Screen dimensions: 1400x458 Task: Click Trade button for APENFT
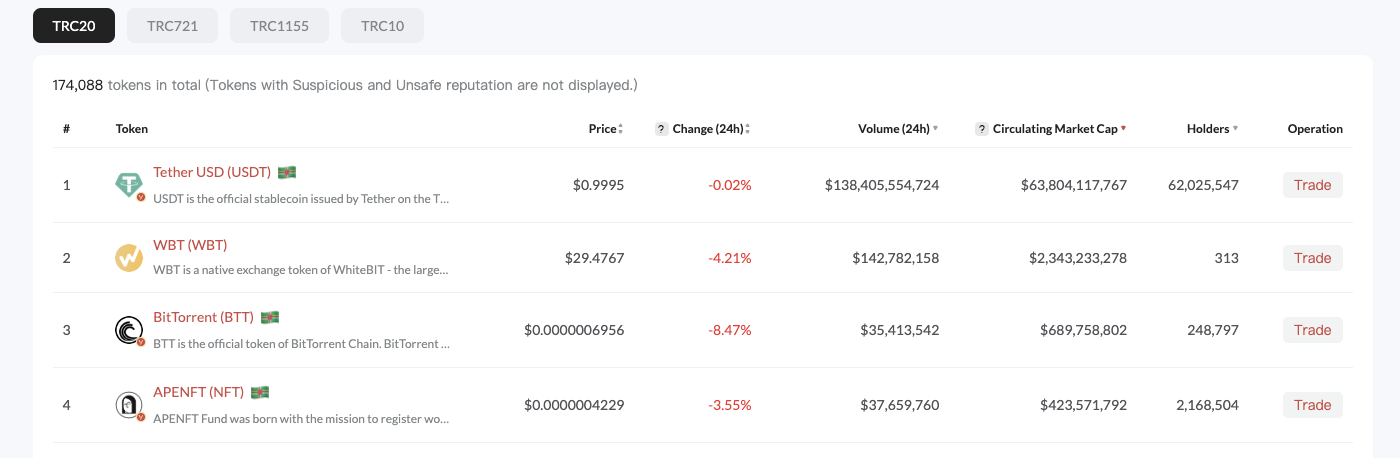[1313, 405]
